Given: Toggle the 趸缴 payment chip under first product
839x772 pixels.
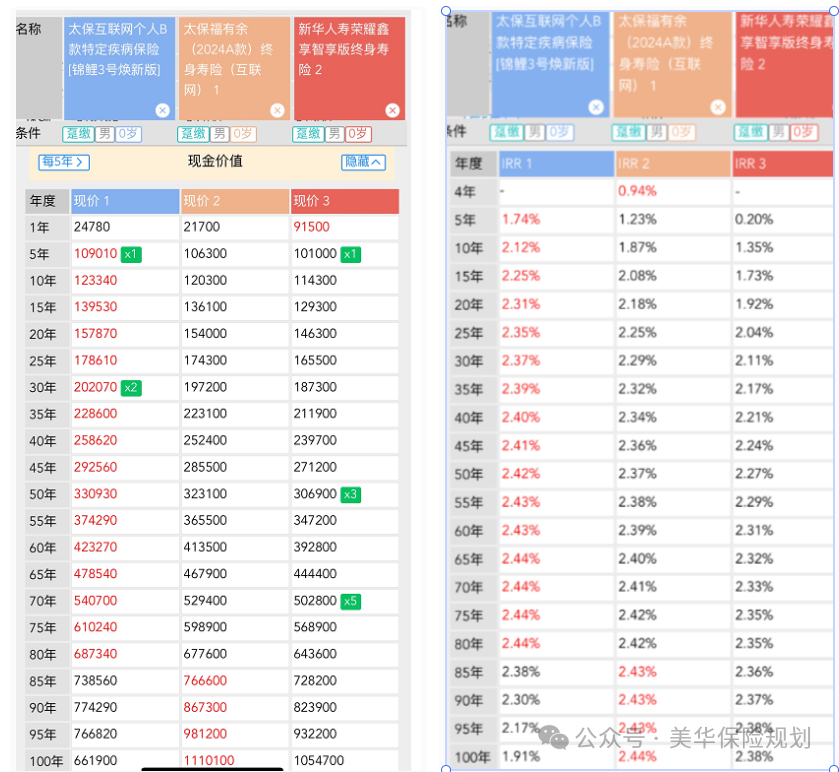Looking at the screenshot, I should click(x=80, y=132).
